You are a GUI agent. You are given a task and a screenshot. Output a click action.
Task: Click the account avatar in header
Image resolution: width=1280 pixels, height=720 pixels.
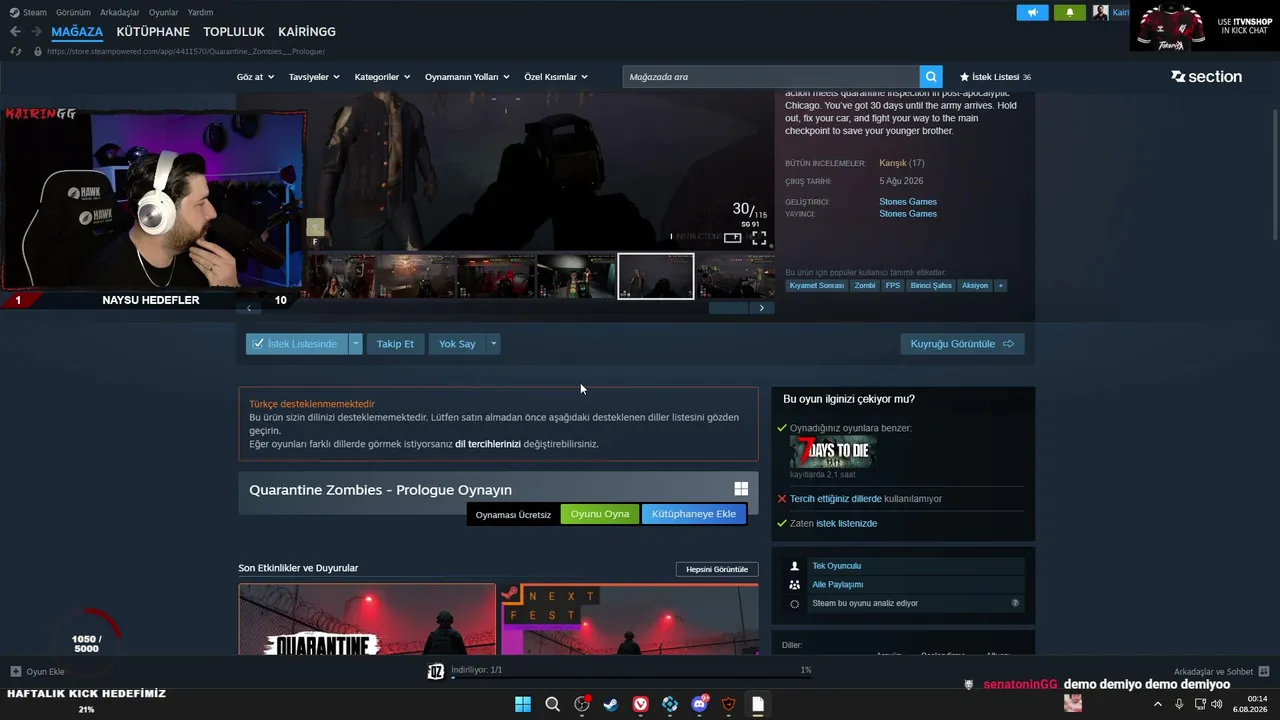1101,12
